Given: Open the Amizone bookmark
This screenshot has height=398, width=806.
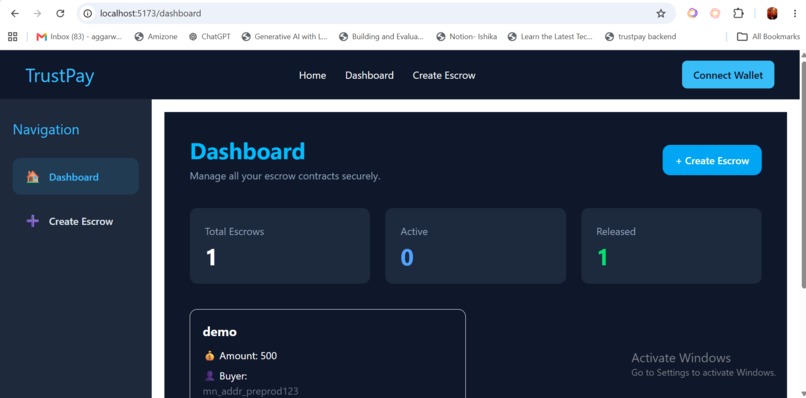Looking at the screenshot, I should click(156, 37).
